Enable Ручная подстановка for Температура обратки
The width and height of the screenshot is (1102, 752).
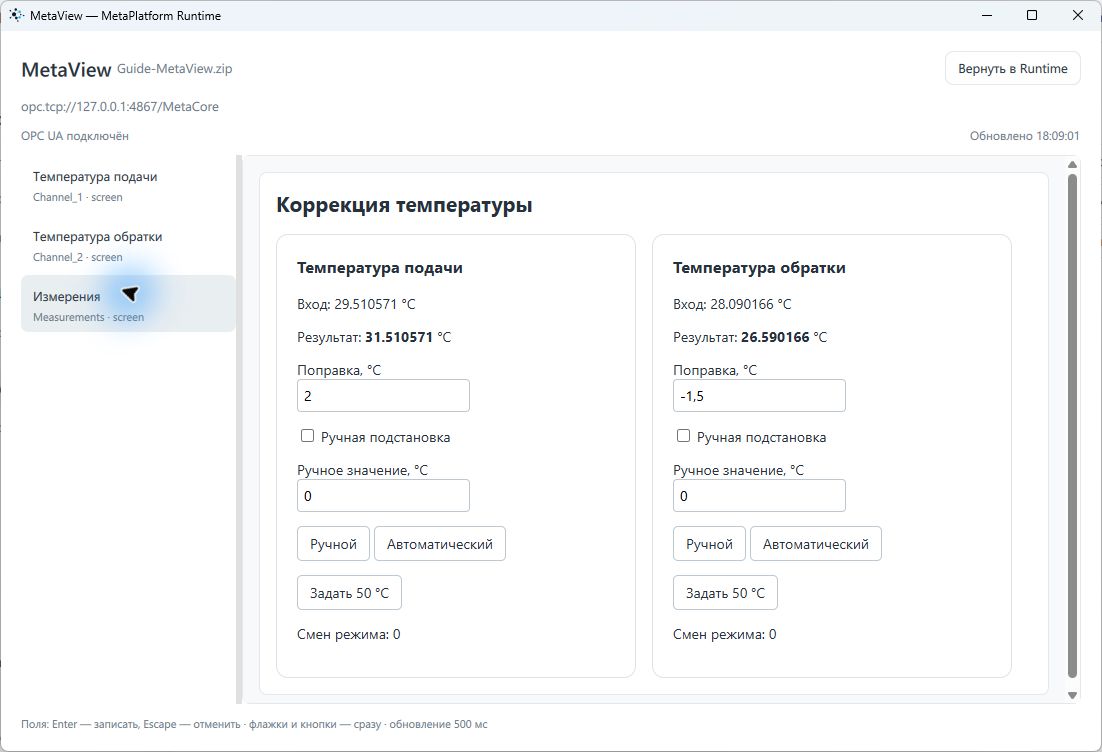click(x=683, y=436)
